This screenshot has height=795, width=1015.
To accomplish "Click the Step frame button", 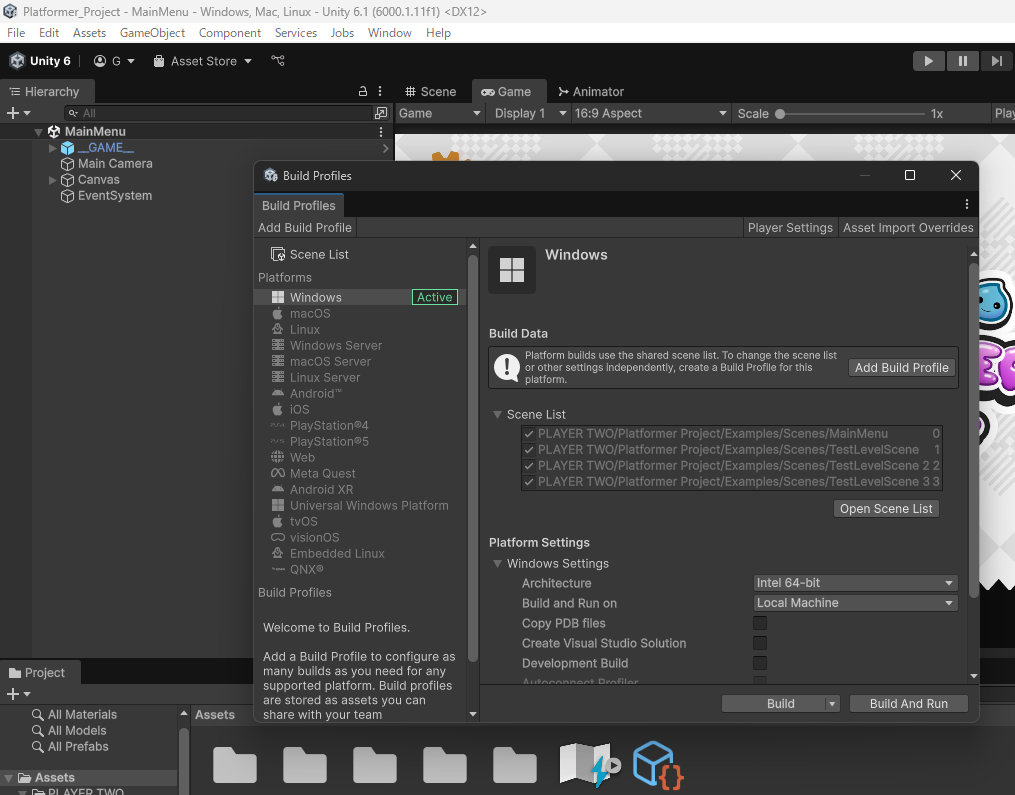I will tap(997, 61).
